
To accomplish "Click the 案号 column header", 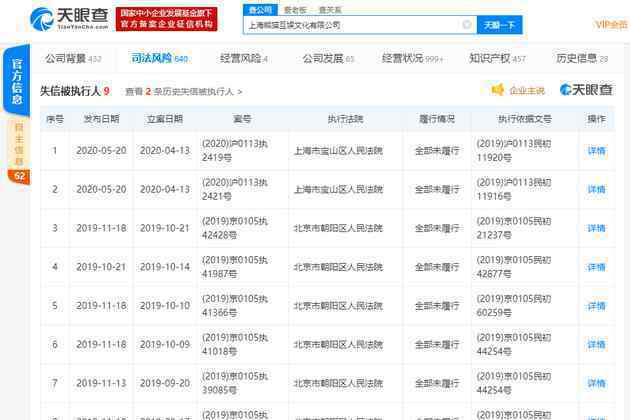I will [x=242, y=119].
